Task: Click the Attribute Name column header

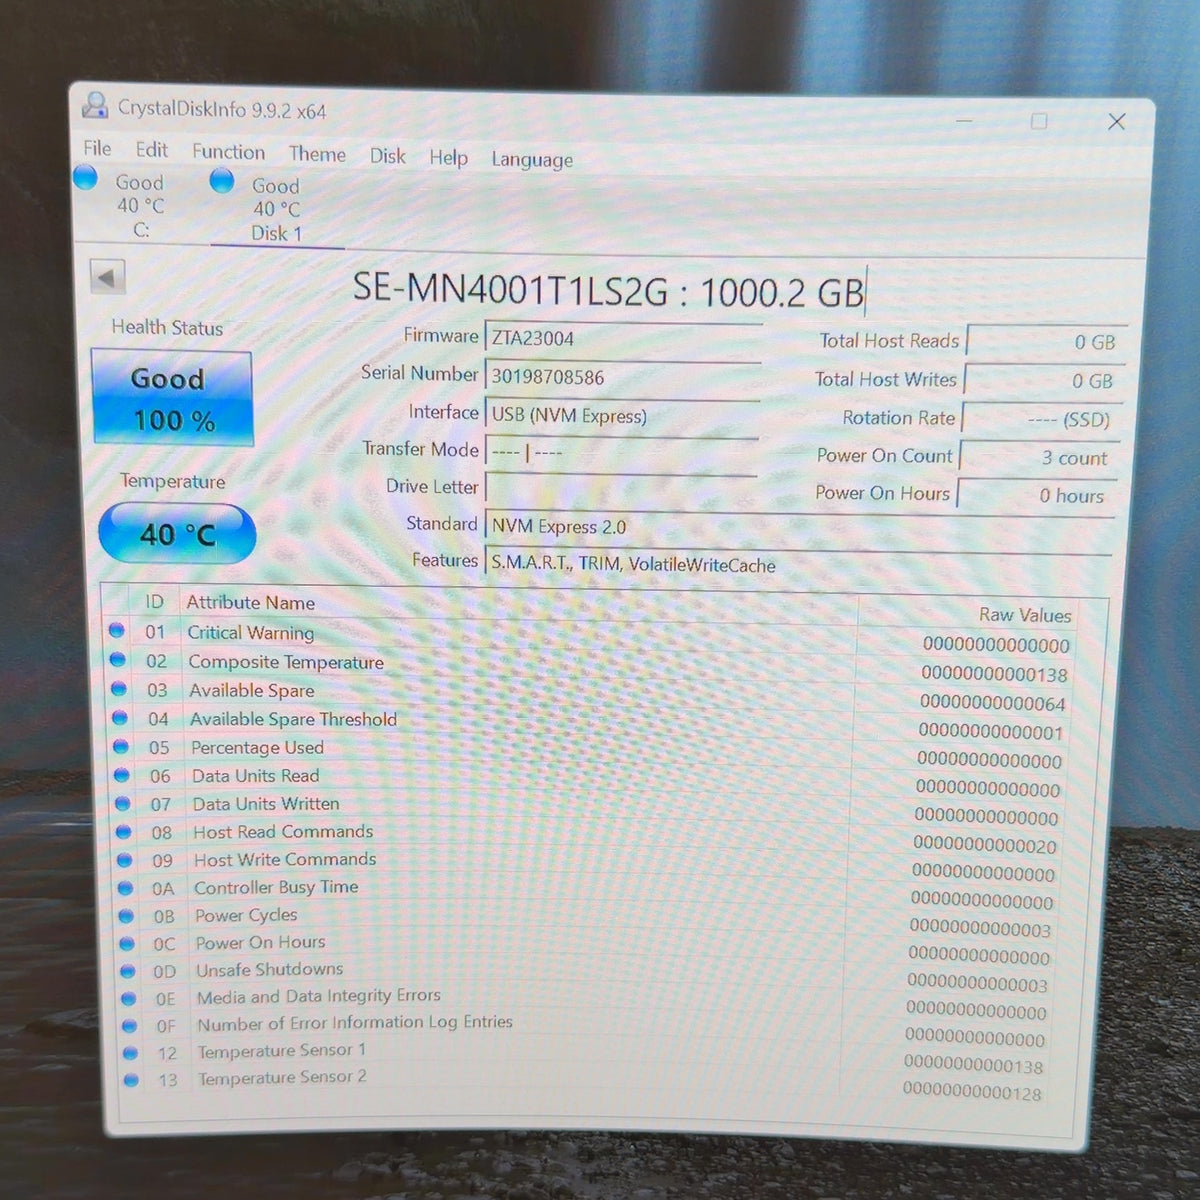Action: pos(251,603)
